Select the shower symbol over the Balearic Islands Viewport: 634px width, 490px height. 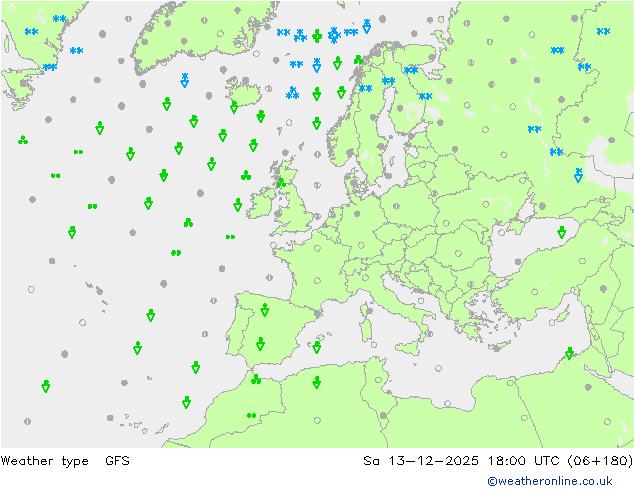[x=317, y=347]
